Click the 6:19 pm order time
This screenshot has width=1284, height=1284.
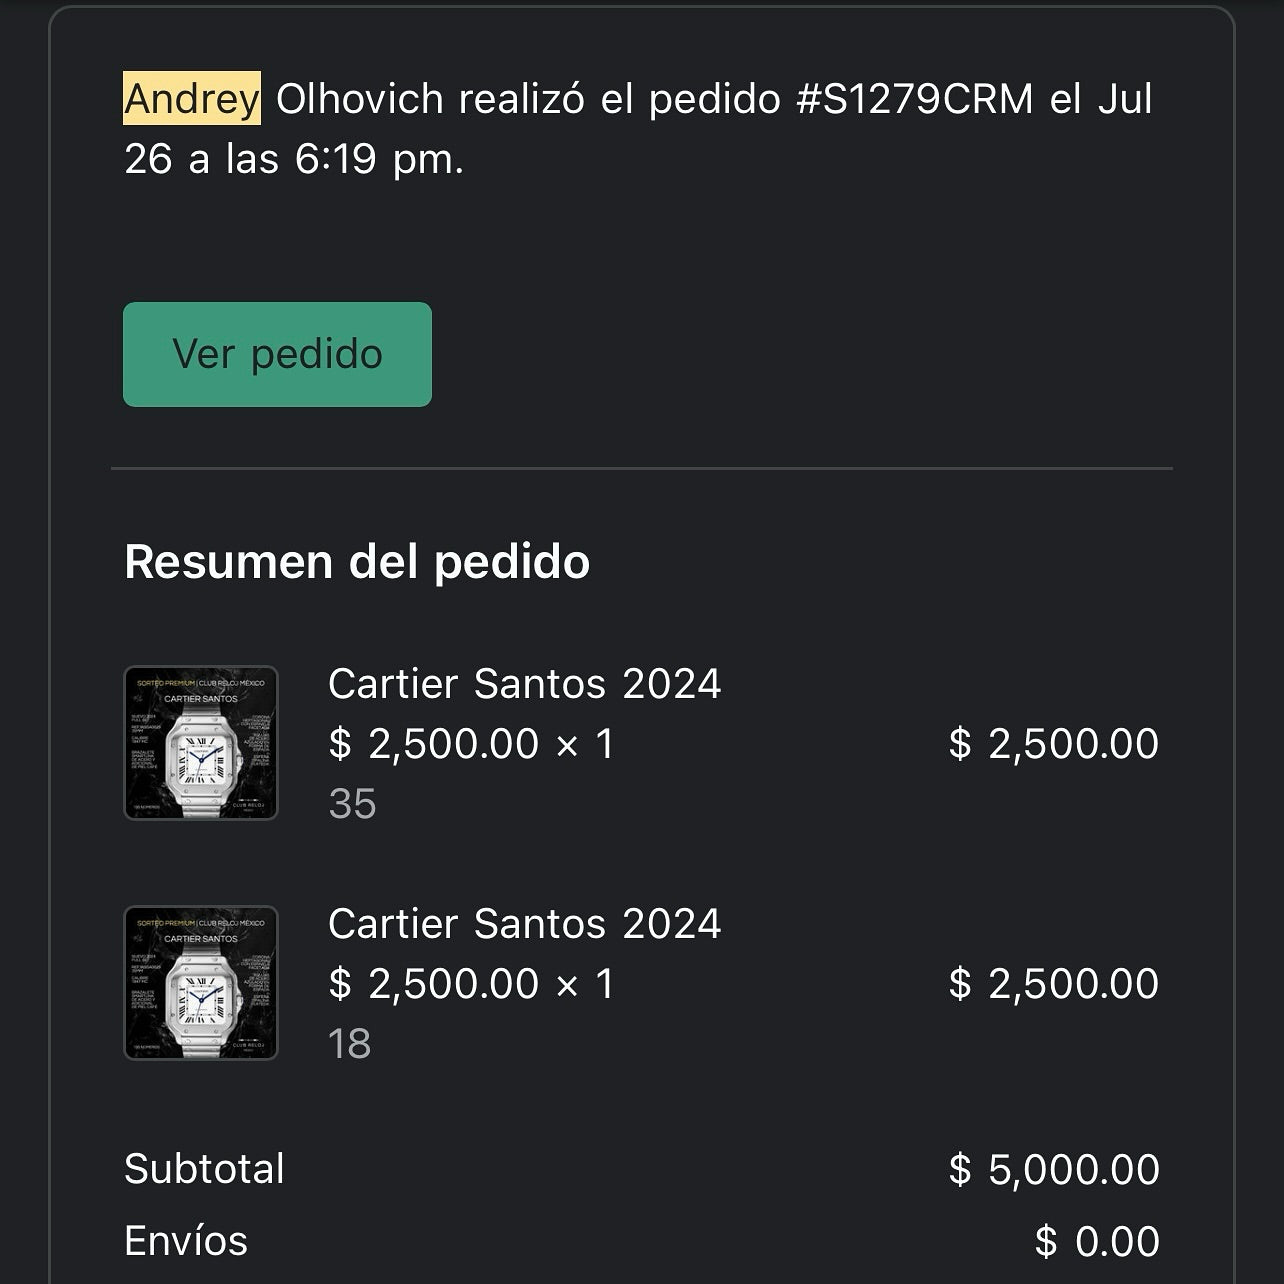click(379, 158)
